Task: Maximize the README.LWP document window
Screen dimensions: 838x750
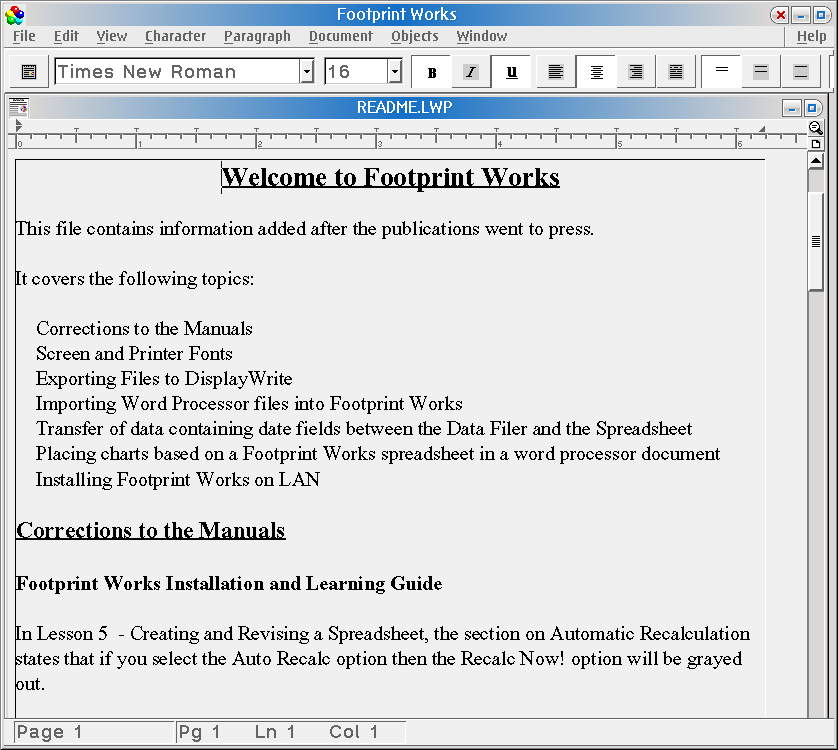Action: click(x=812, y=108)
